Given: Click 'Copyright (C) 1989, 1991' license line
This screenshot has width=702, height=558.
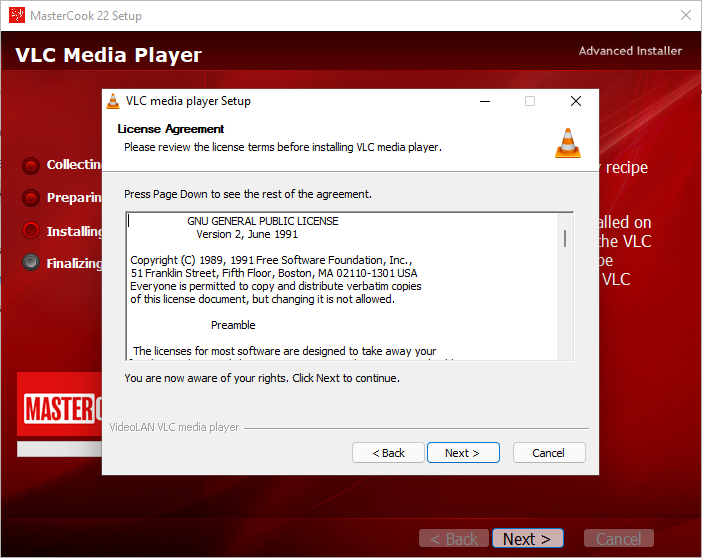Looking at the screenshot, I should pos(271,260).
